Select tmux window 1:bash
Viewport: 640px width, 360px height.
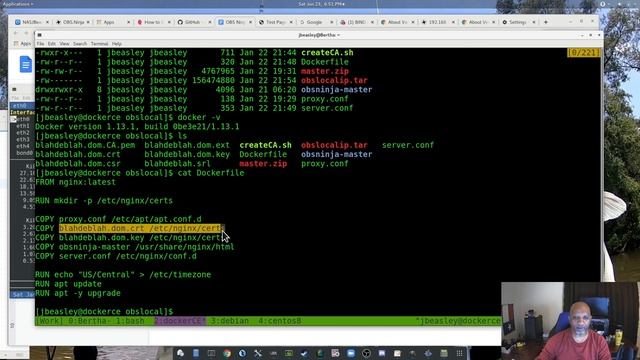(x=130, y=321)
